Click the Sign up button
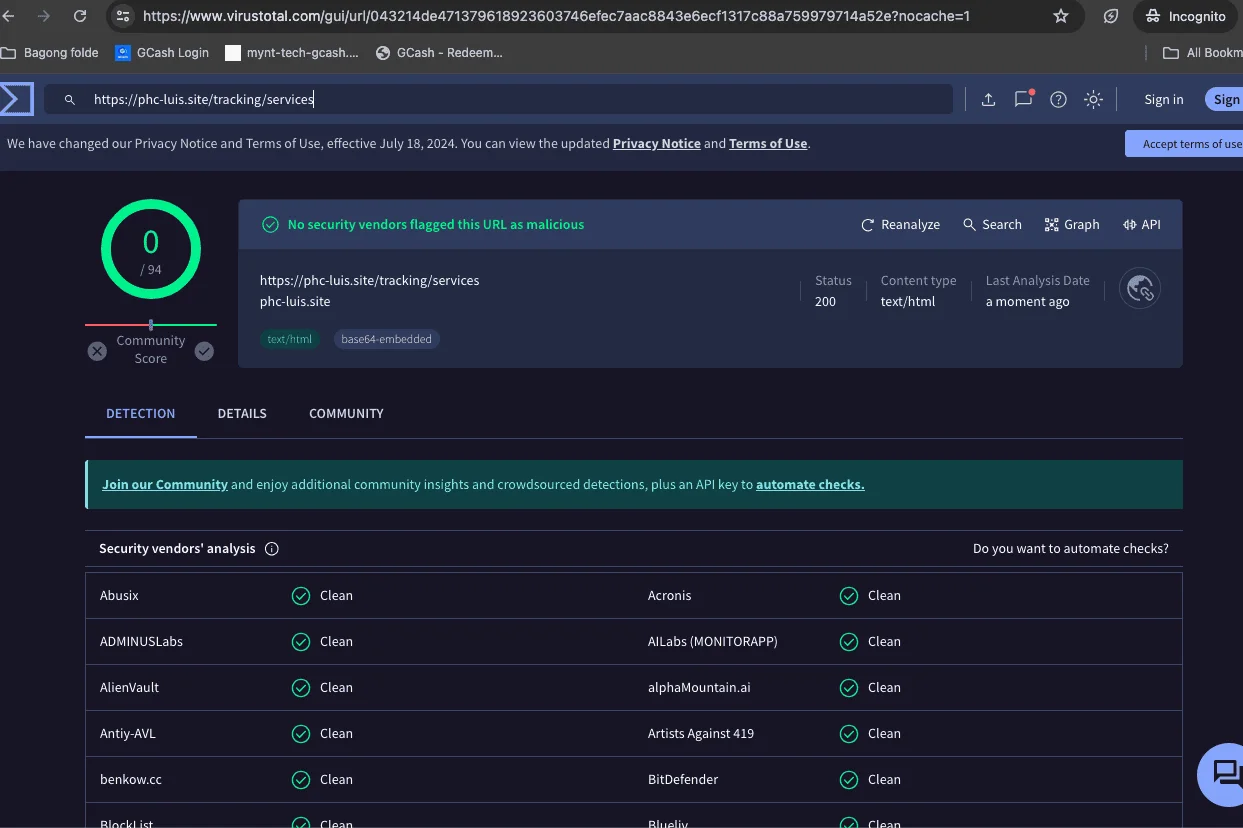The image size is (1243, 828). (1224, 99)
